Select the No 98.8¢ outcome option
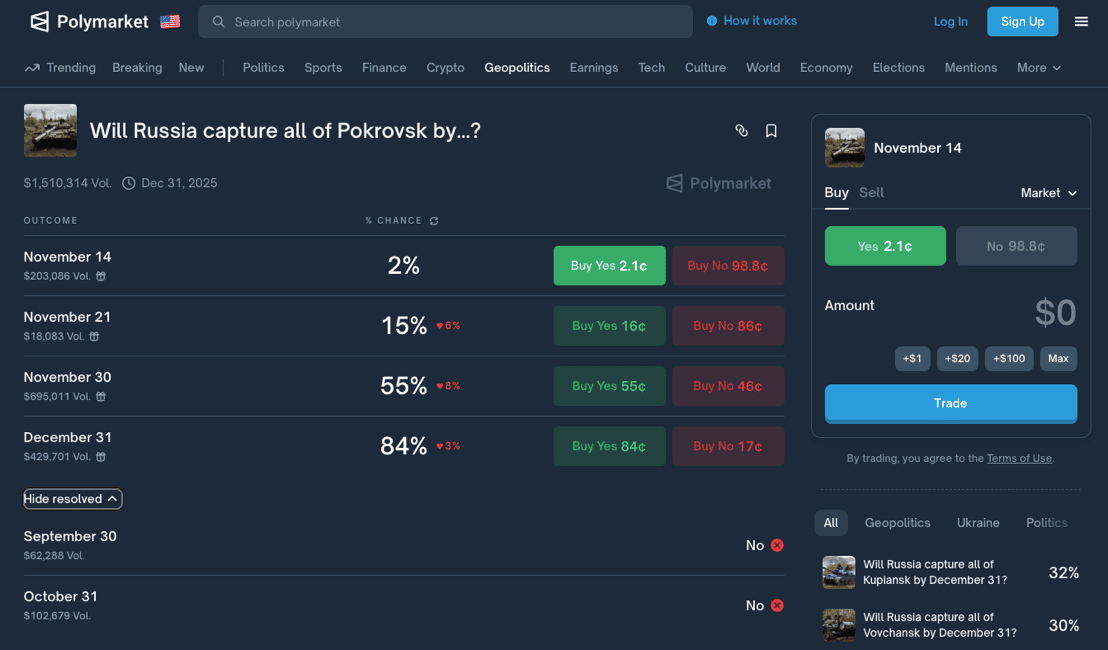This screenshot has width=1108, height=650. coord(1016,246)
